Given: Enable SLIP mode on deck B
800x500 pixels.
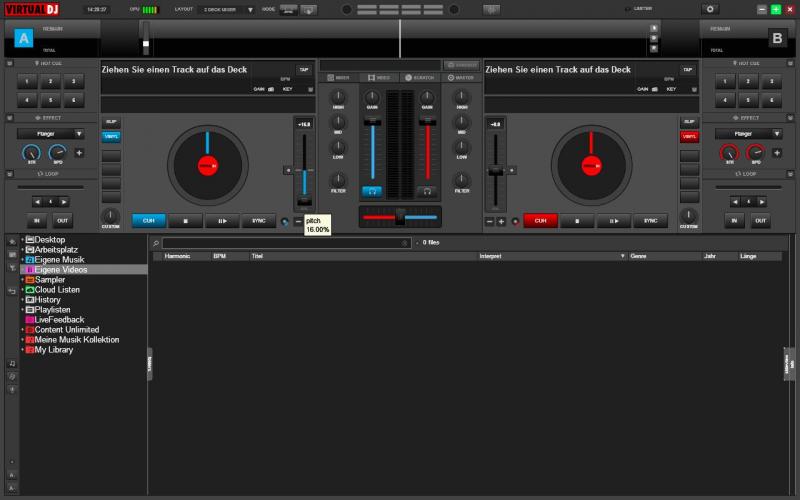Looking at the screenshot, I should (x=688, y=122).
